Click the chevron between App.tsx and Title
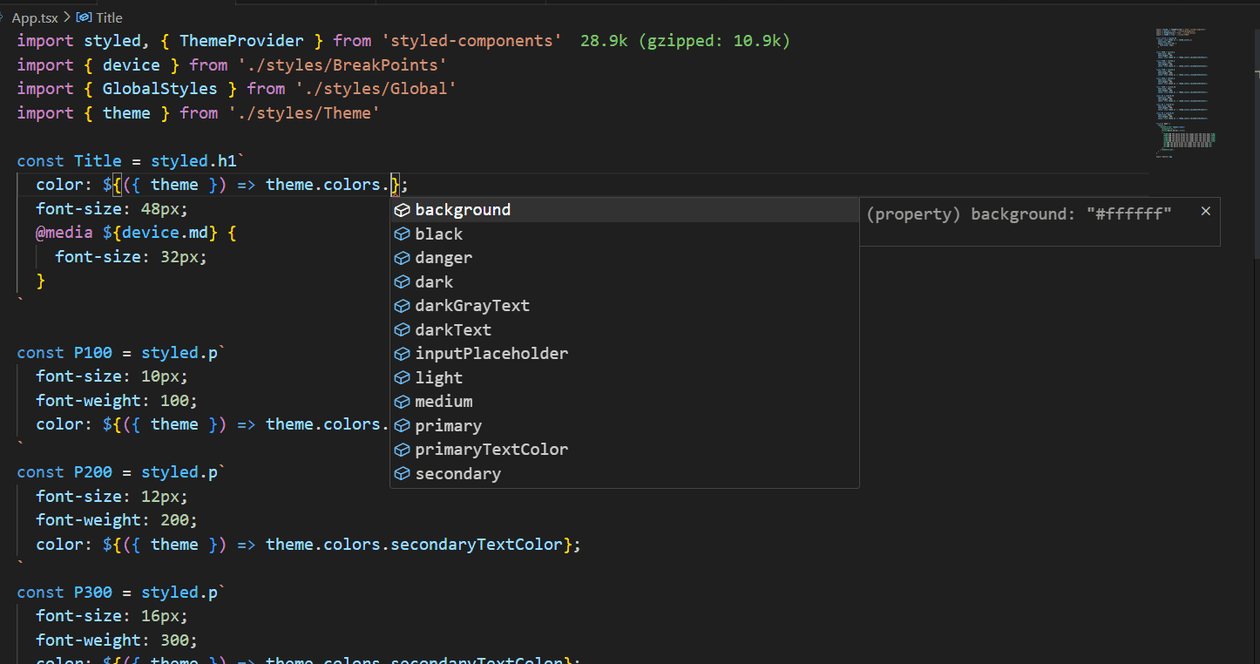This screenshot has height=664, width=1260. pyautogui.click(x=66, y=18)
